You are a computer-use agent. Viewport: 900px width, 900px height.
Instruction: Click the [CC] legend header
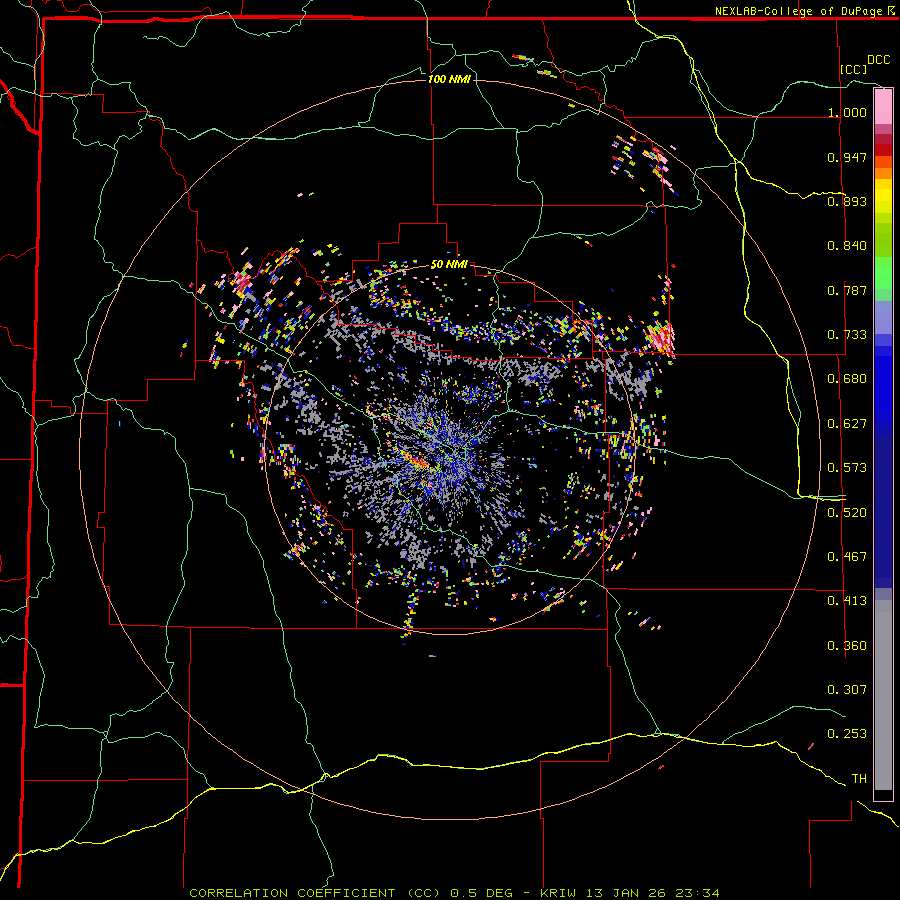pyautogui.click(x=853, y=69)
